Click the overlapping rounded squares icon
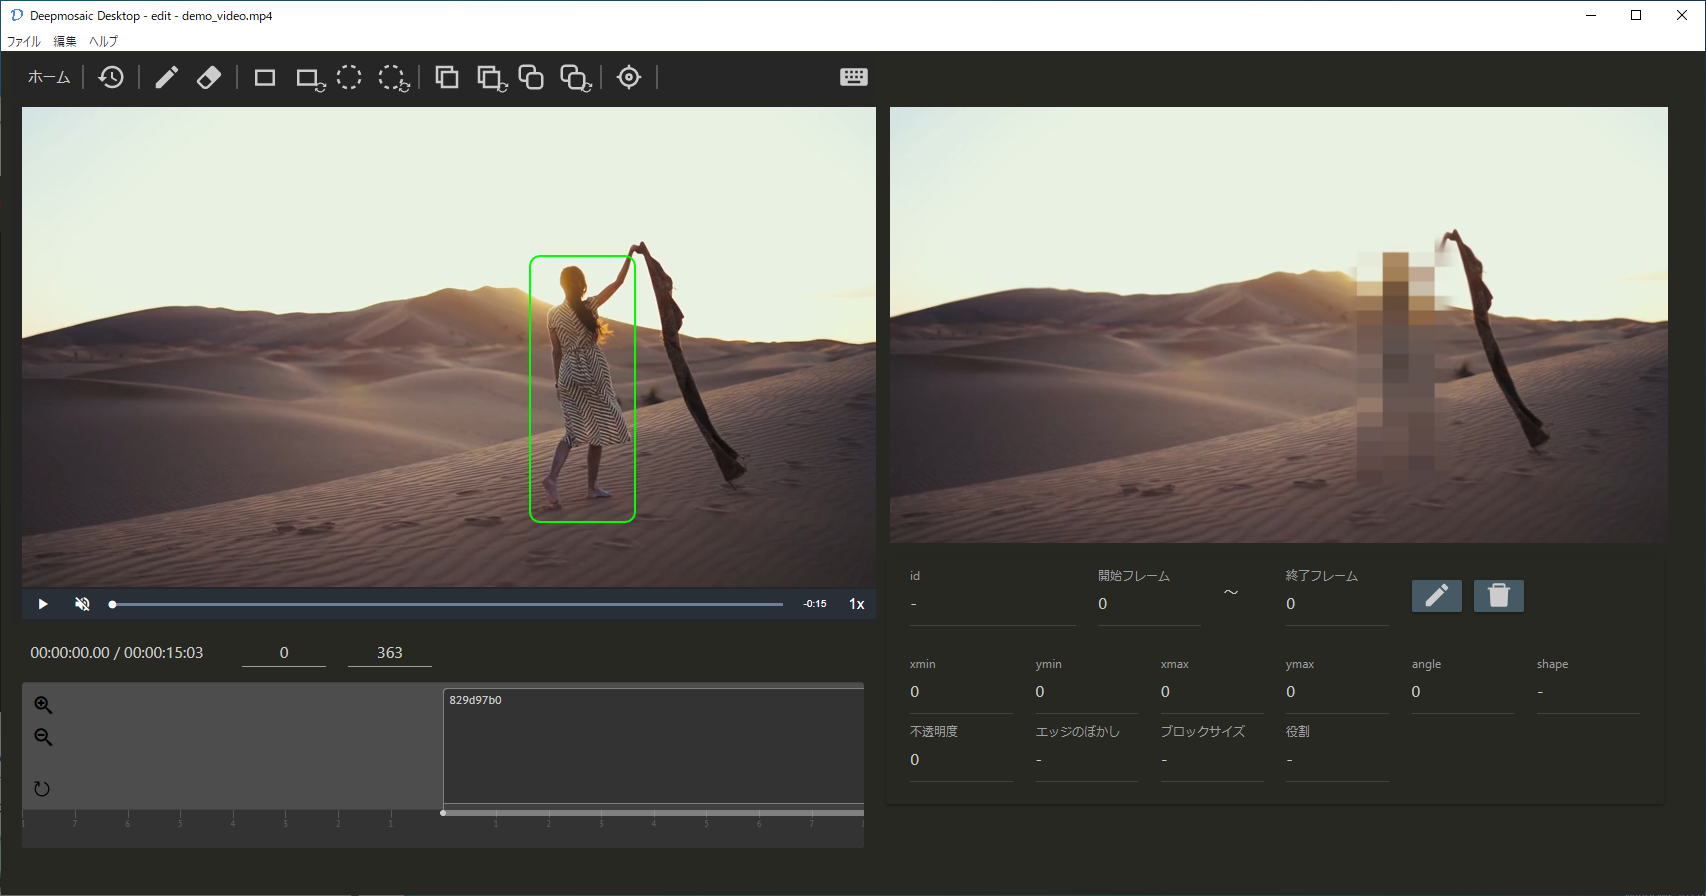The height and width of the screenshot is (896, 1706). (531, 77)
